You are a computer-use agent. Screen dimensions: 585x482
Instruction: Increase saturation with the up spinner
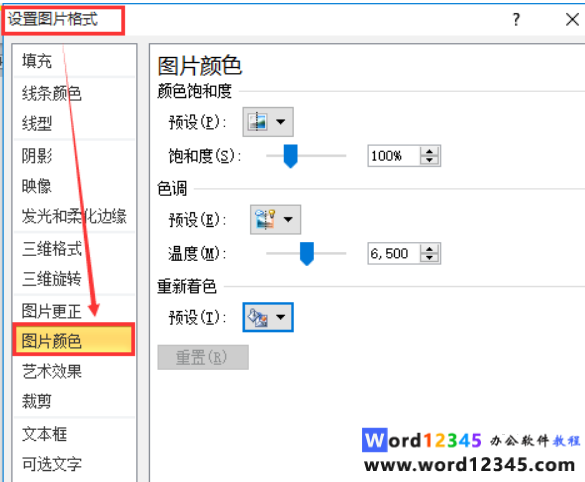click(x=429, y=151)
